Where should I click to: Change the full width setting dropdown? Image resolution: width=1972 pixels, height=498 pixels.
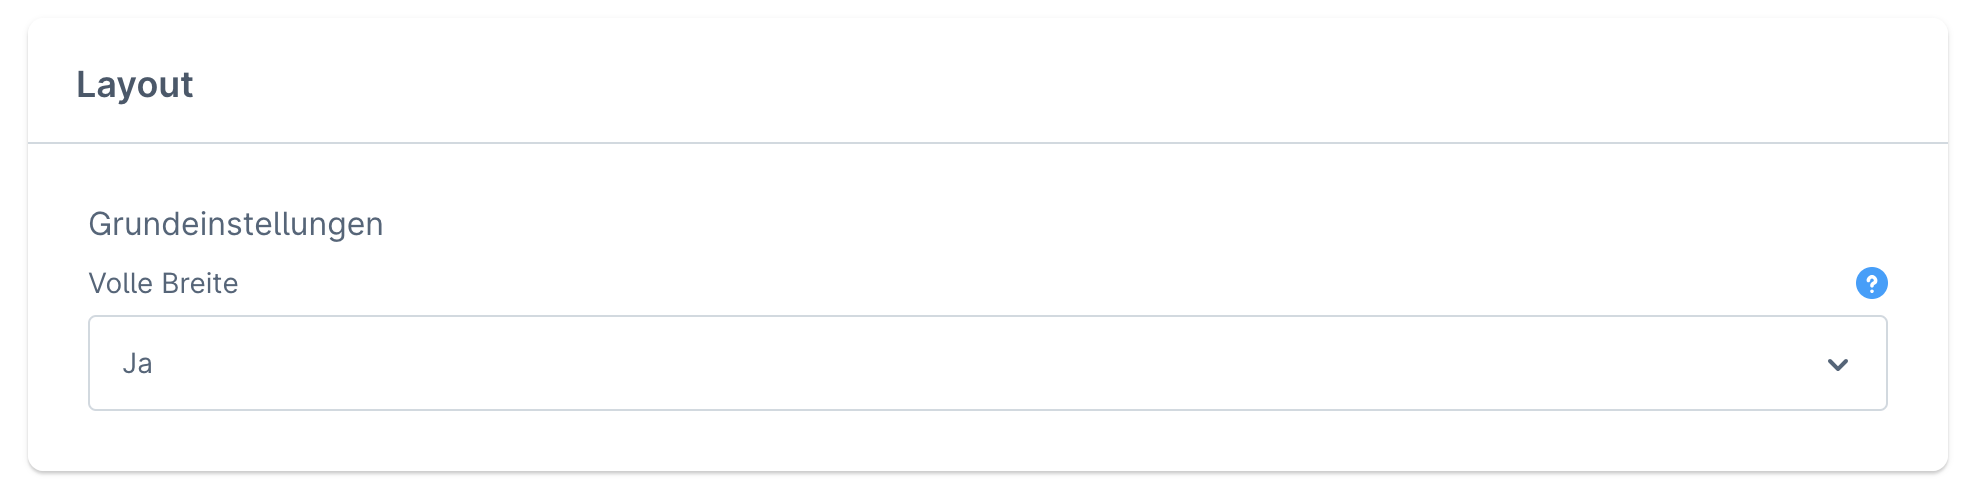pos(987,363)
